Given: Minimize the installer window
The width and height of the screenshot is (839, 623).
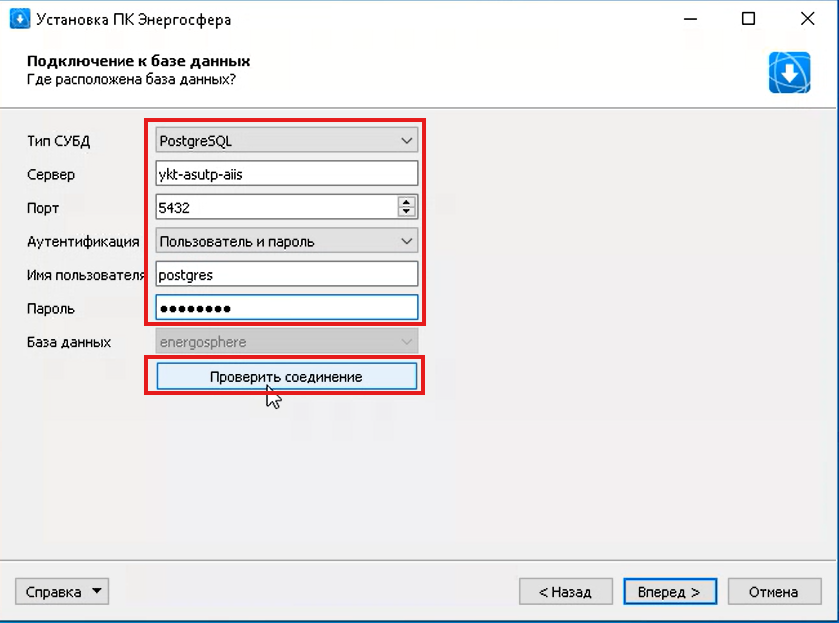Looking at the screenshot, I should tap(690, 19).
